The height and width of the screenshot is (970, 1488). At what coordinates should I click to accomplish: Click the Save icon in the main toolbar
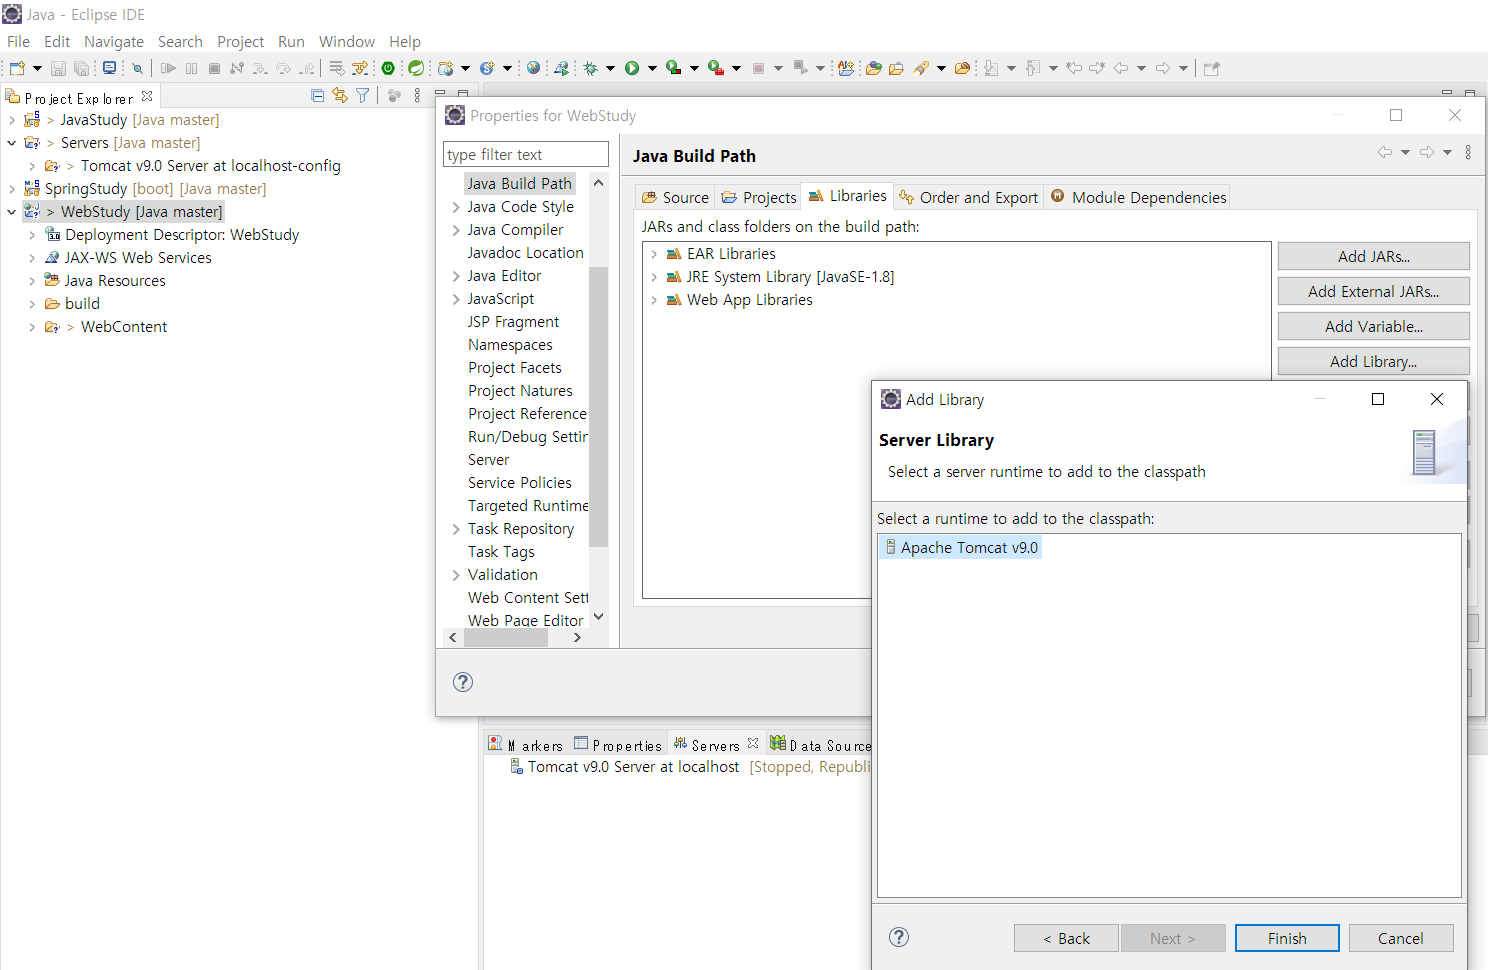tap(59, 68)
